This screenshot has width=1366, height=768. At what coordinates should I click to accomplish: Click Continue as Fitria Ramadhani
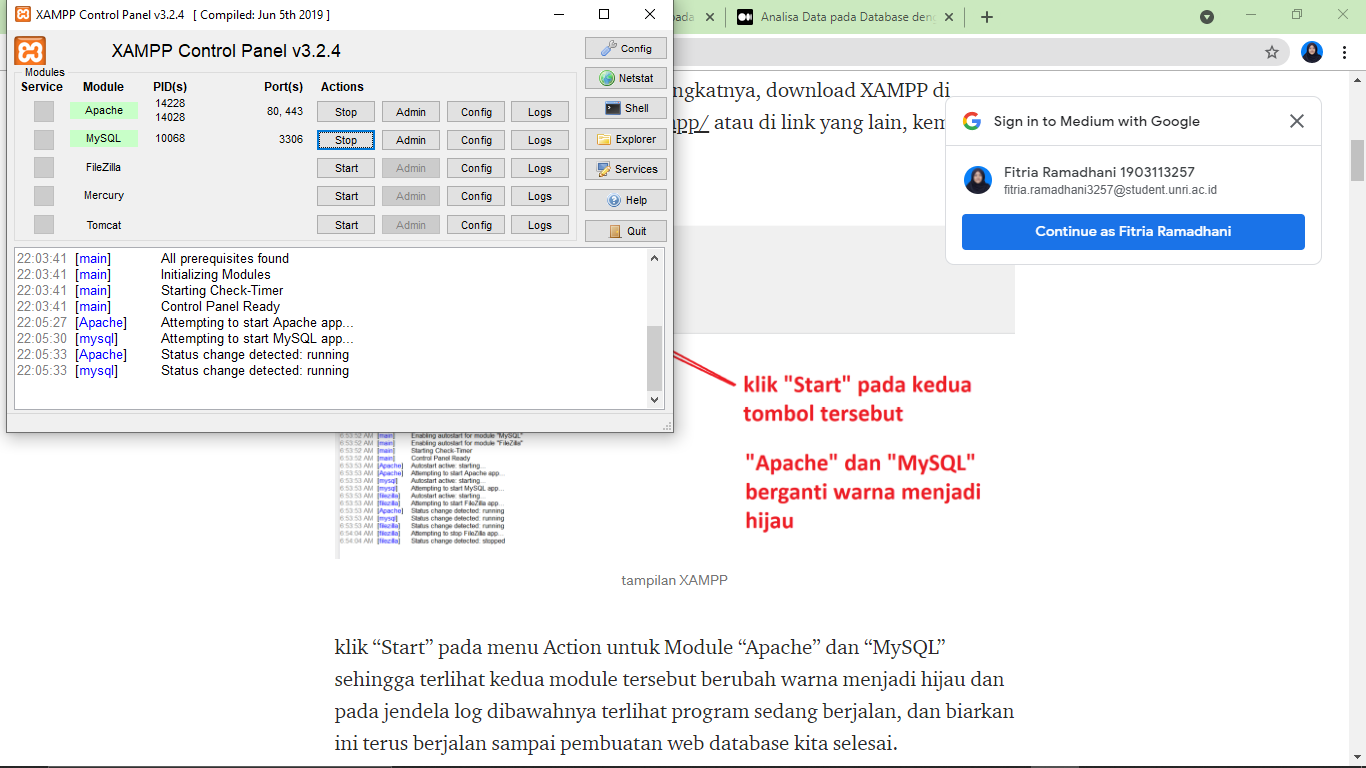click(1133, 231)
